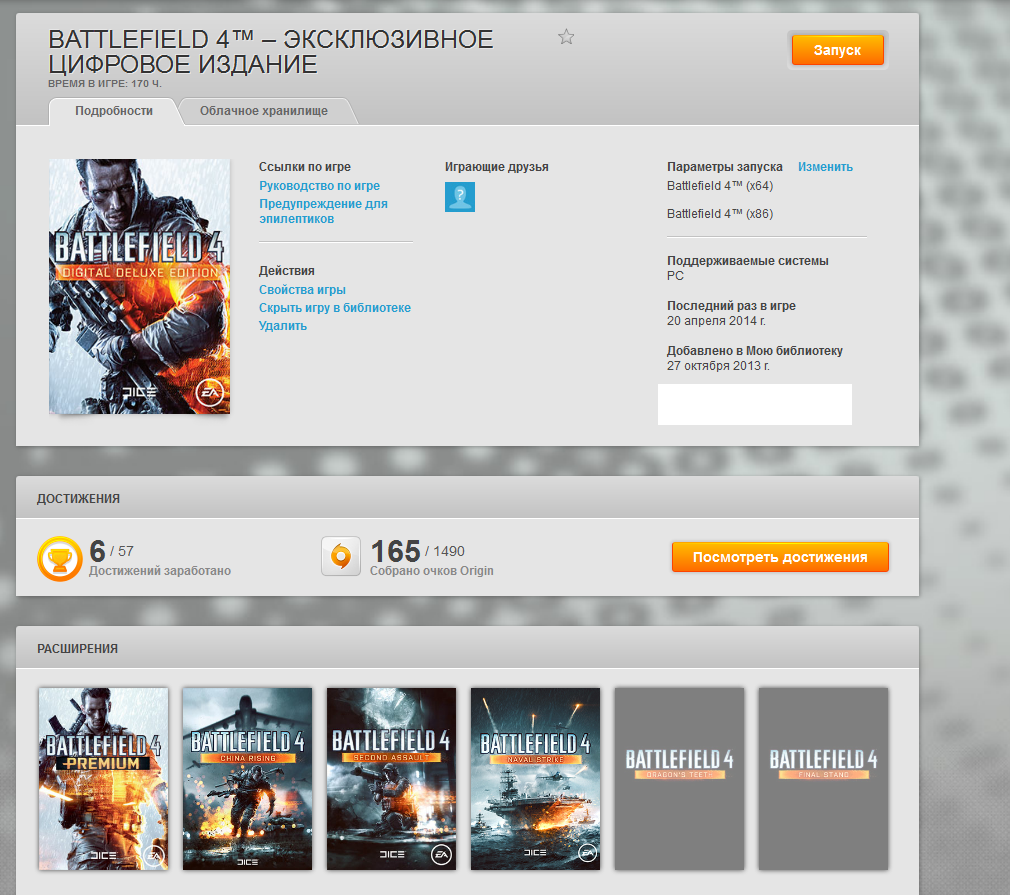Click the Запуск launch button
This screenshot has height=895, width=1010.
click(x=837, y=50)
